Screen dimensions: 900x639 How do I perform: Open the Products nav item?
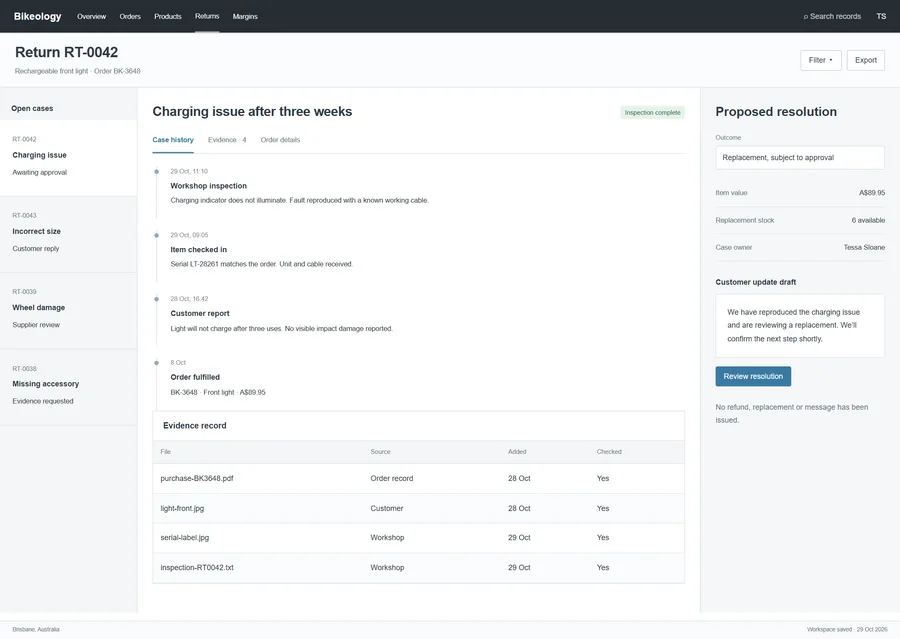click(x=168, y=17)
